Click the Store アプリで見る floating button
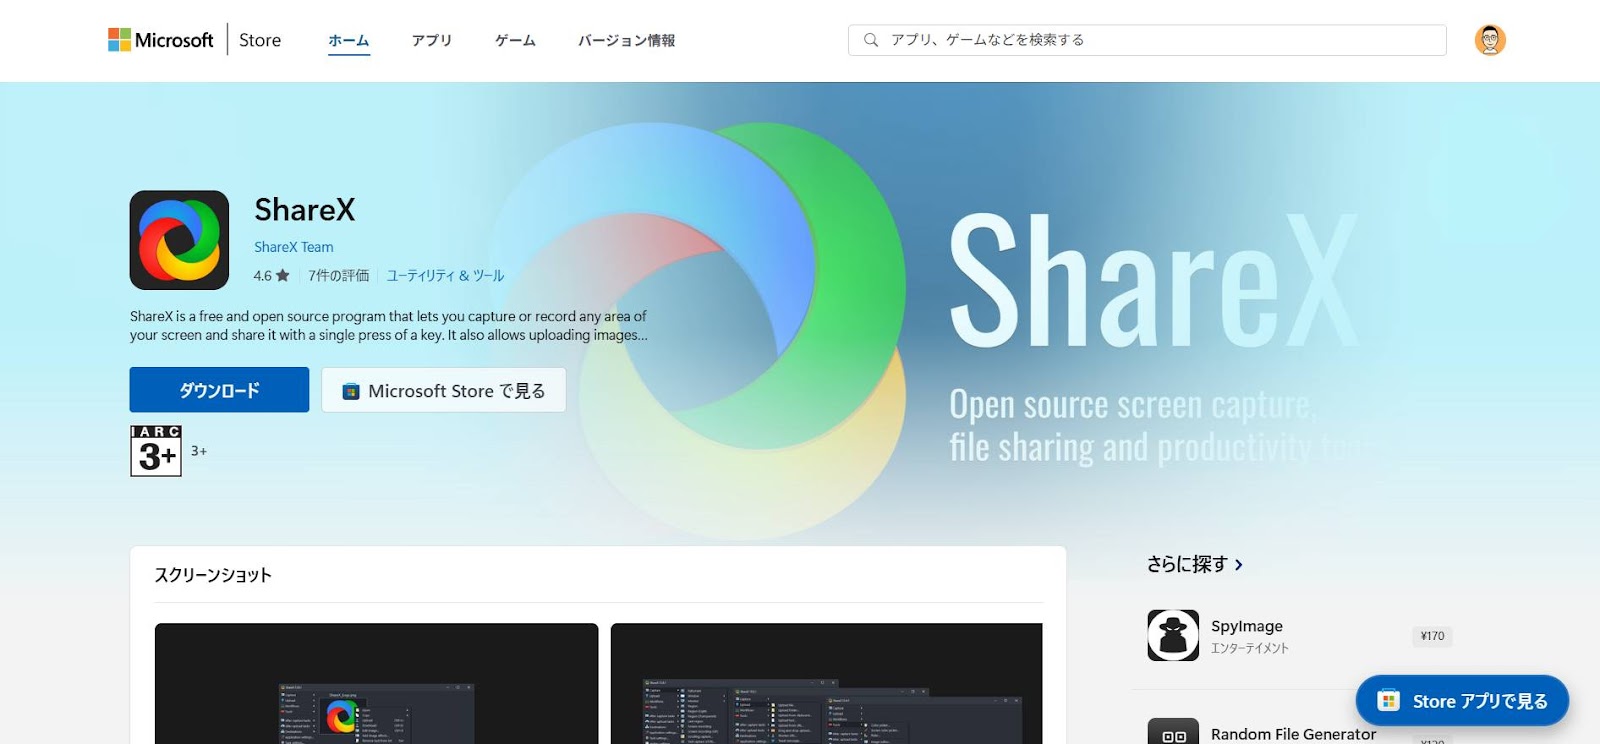 [1462, 701]
